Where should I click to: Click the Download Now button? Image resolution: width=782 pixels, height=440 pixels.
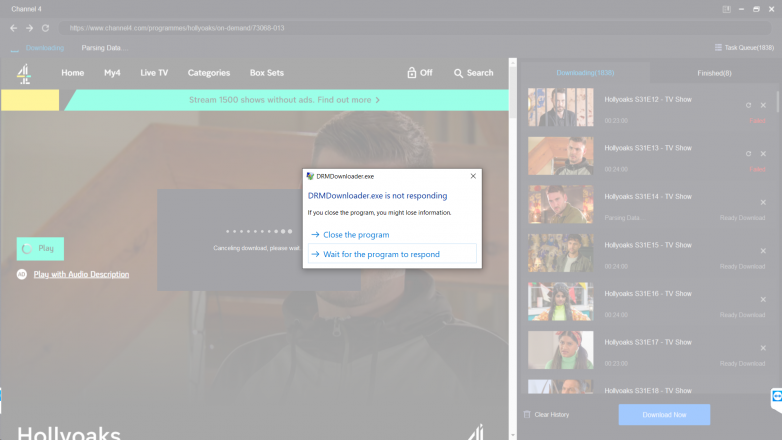[664, 415]
